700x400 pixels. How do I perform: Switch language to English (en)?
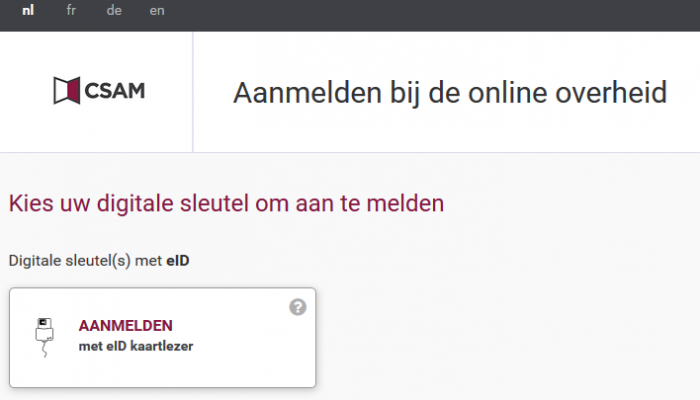(157, 10)
